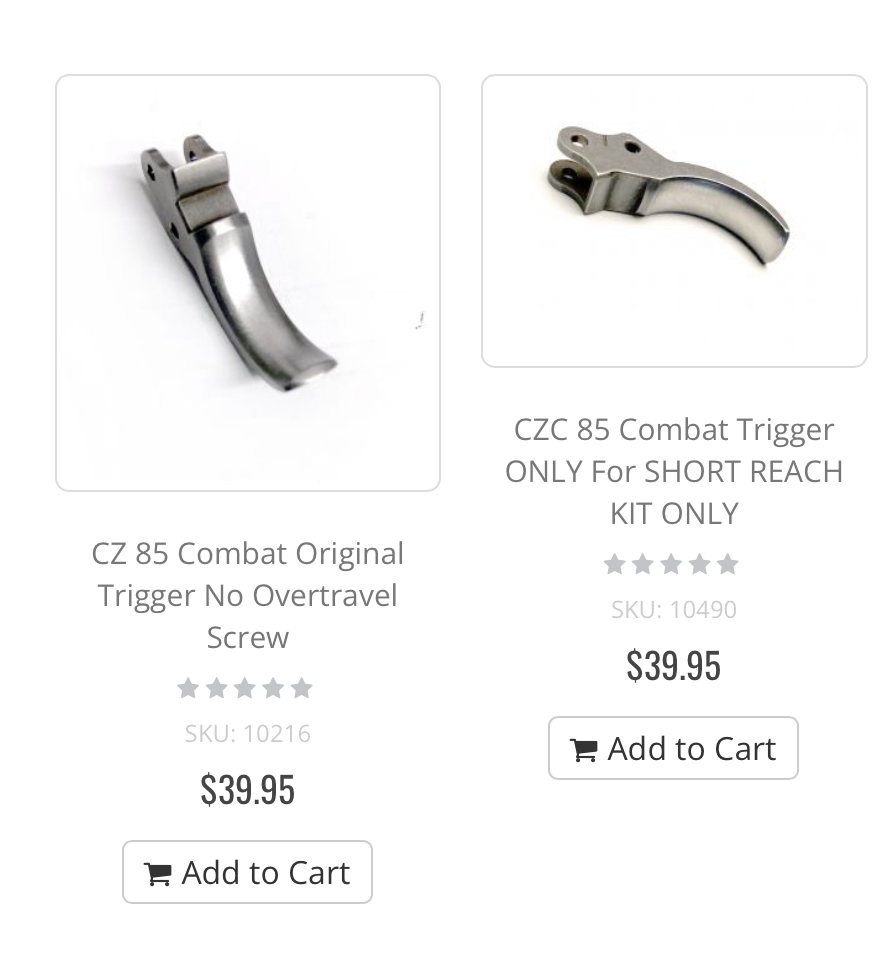Click the SKU: 10490 label
Screen dimensions: 877x966
coord(674,610)
